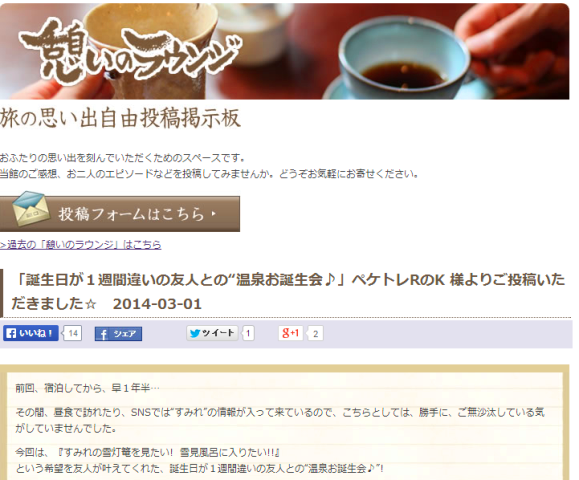Screen dimensions: 579x480
Task: Click the post date 2014-03-01
Action: click(x=157, y=304)
